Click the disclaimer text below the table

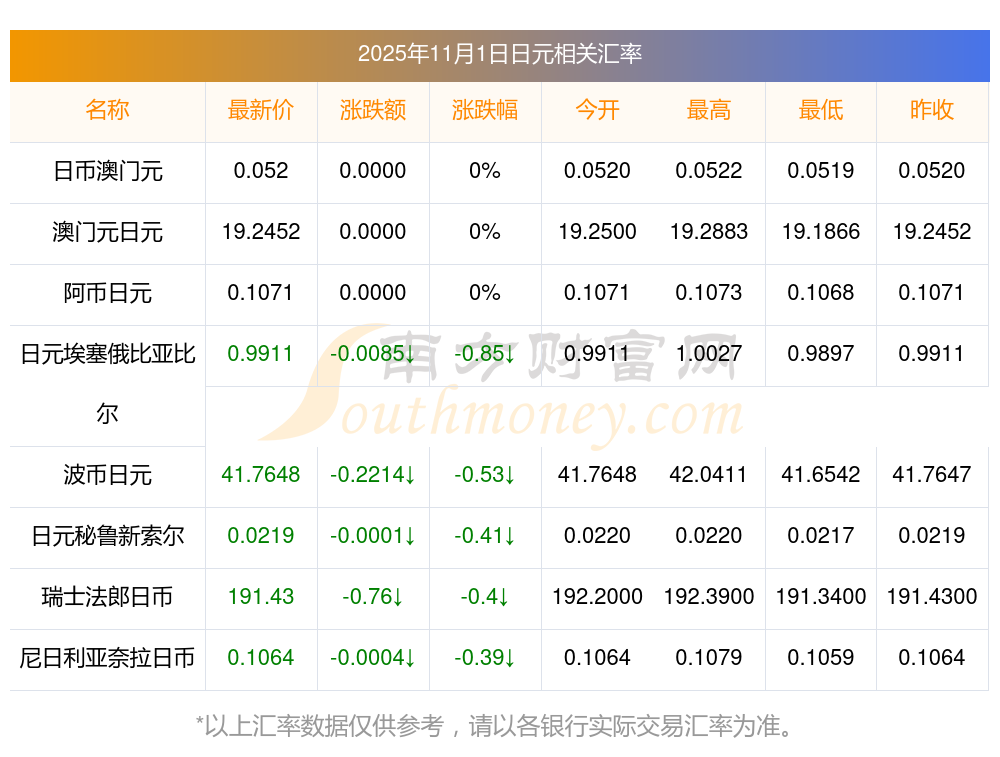click(x=499, y=725)
